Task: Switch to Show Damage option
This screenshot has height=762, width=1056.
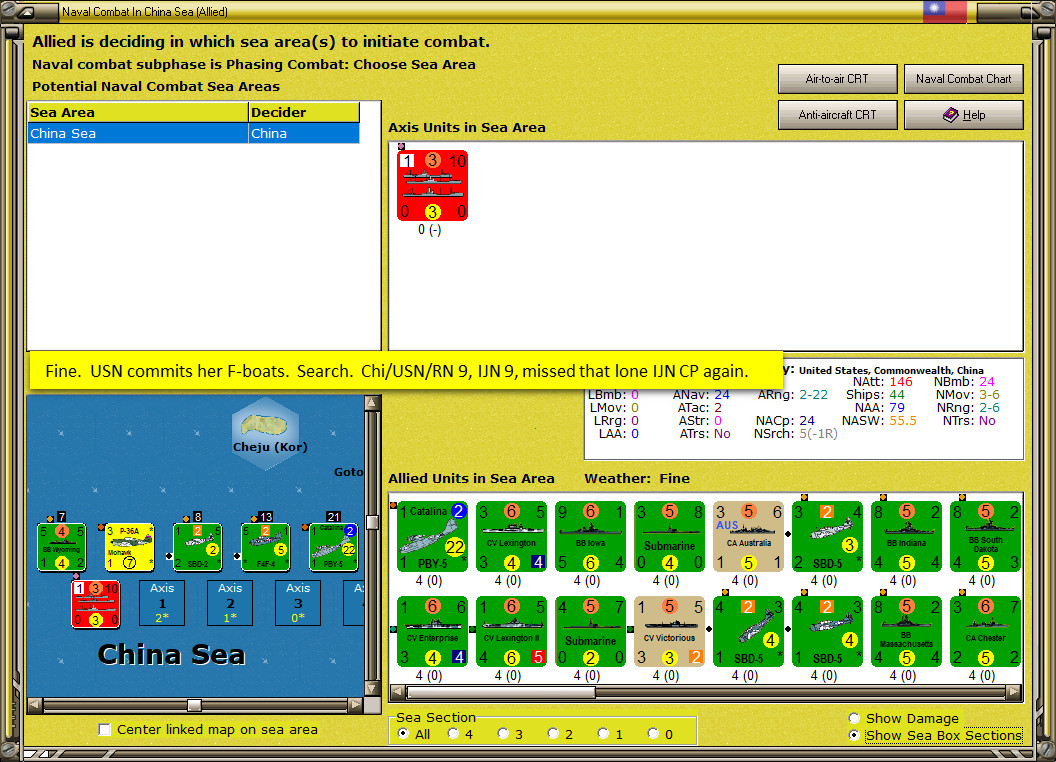Action: click(x=855, y=718)
